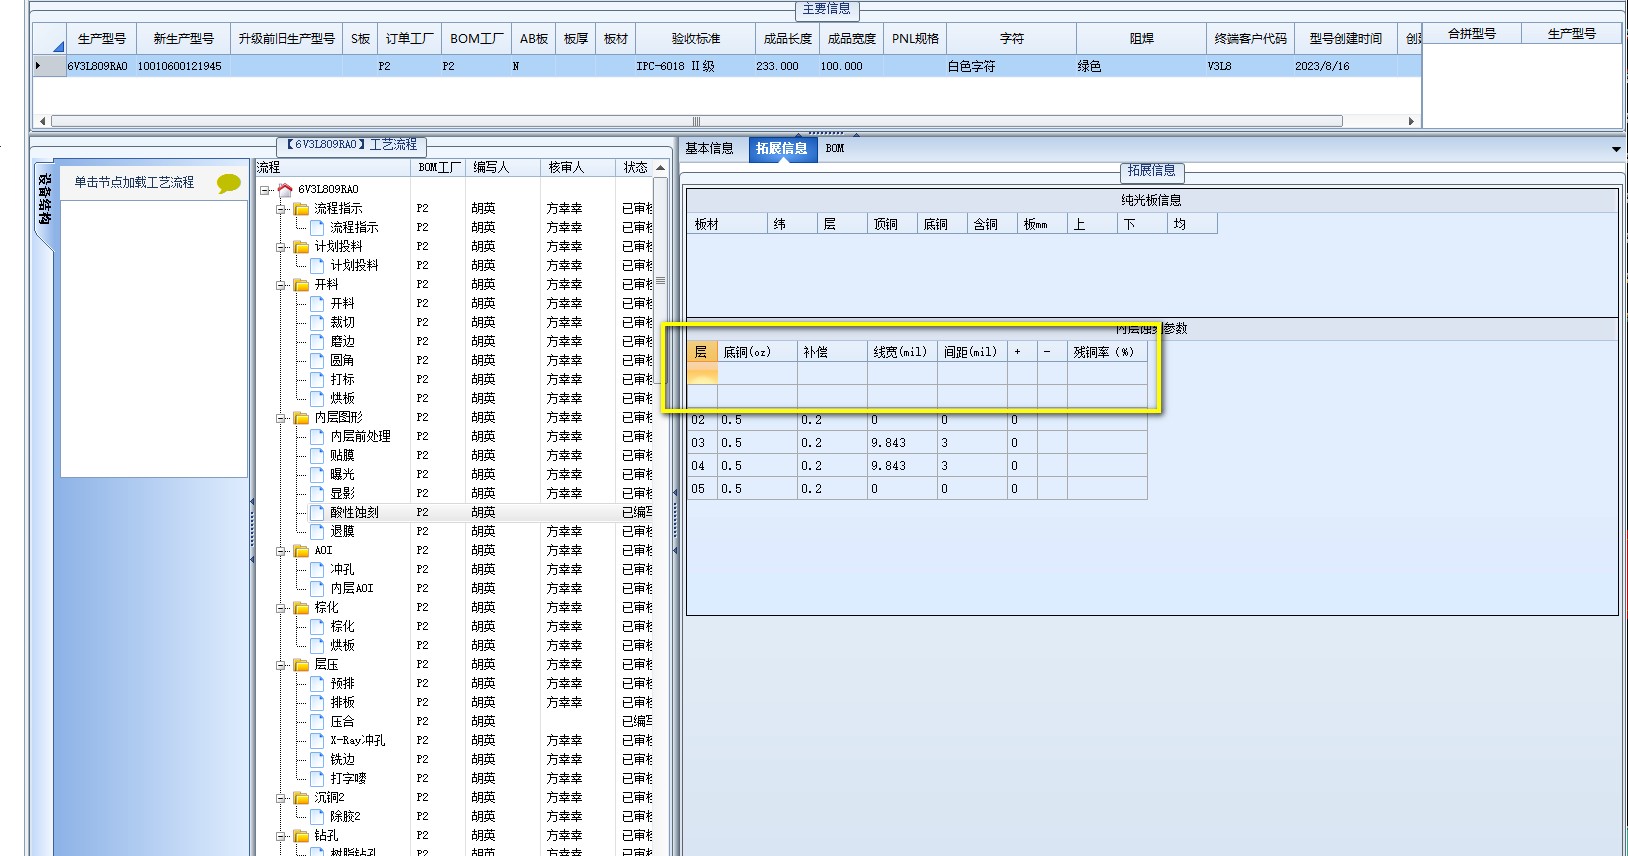This screenshot has width=1628, height=856.
Task: Click document icon beside 除胶2 step
Action: coord(317,816)
